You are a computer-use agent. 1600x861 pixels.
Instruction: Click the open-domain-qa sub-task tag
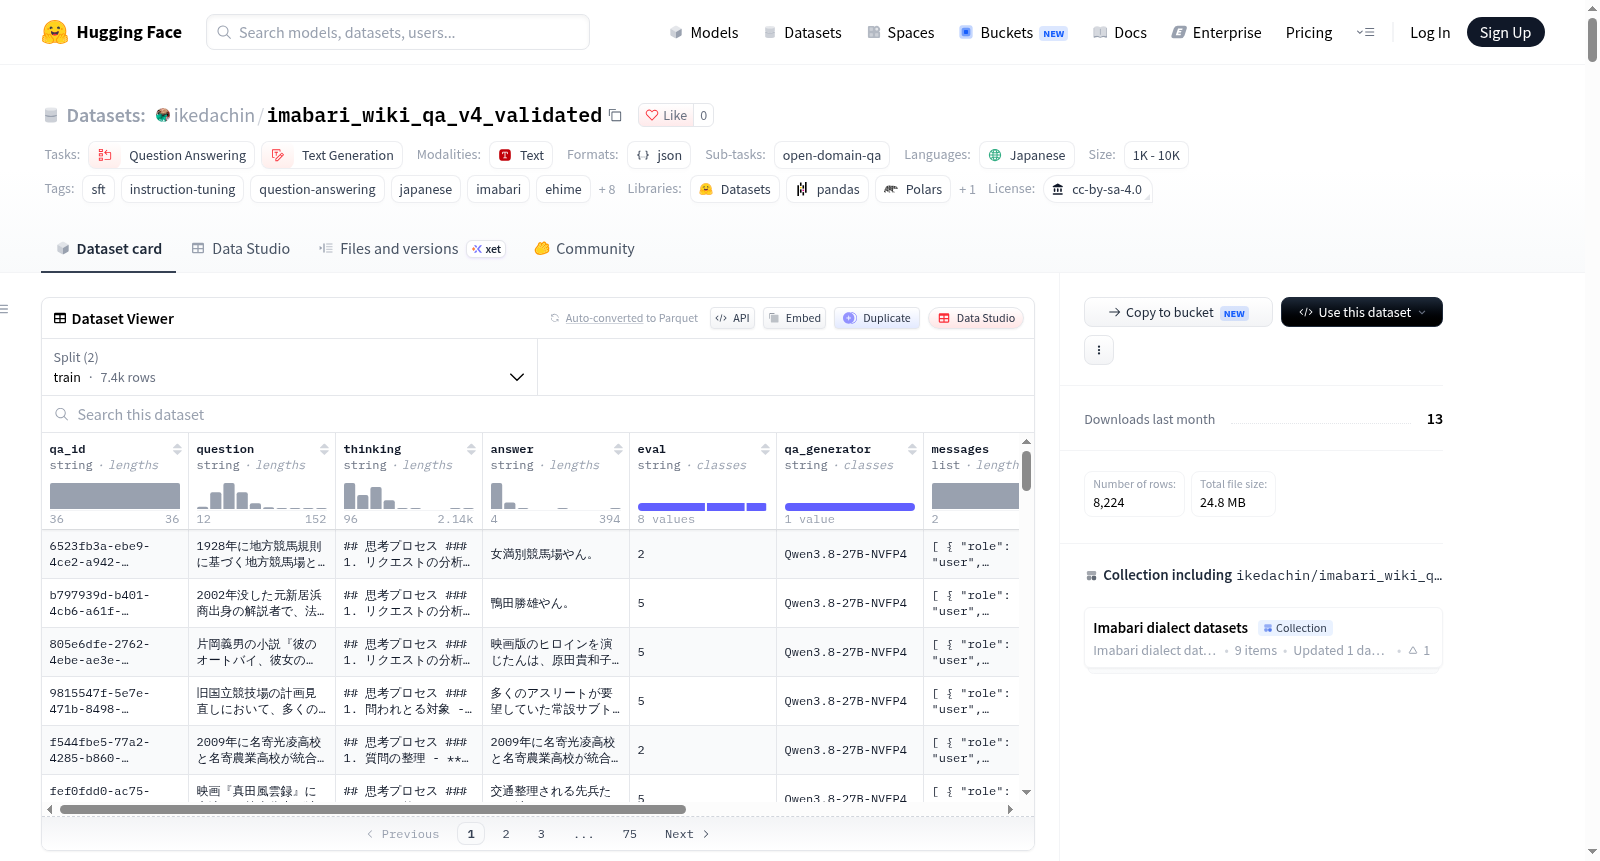click(x=832, y=155)
